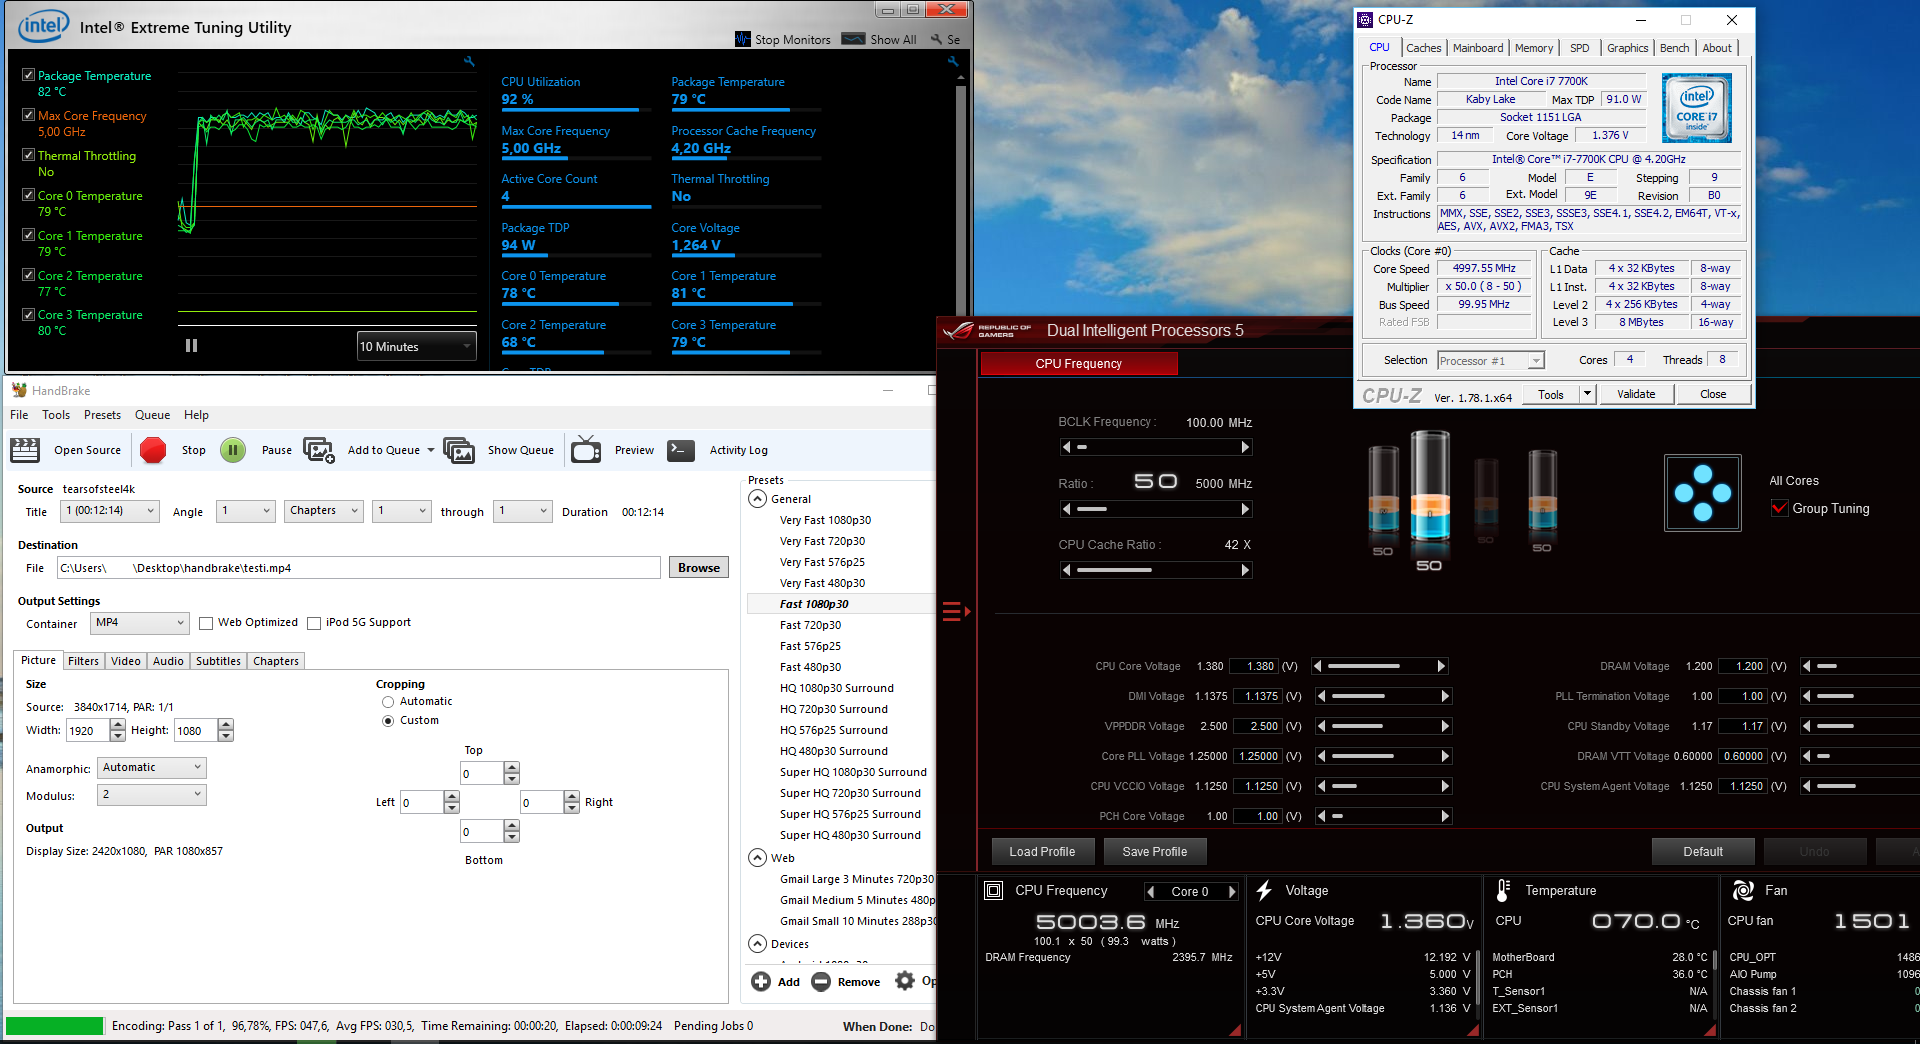This screenshot has width=1920, height=1044.
Task: Switch to CPU-Z Memory tab
Action: pyautogui.click(x=1533, y=48)
